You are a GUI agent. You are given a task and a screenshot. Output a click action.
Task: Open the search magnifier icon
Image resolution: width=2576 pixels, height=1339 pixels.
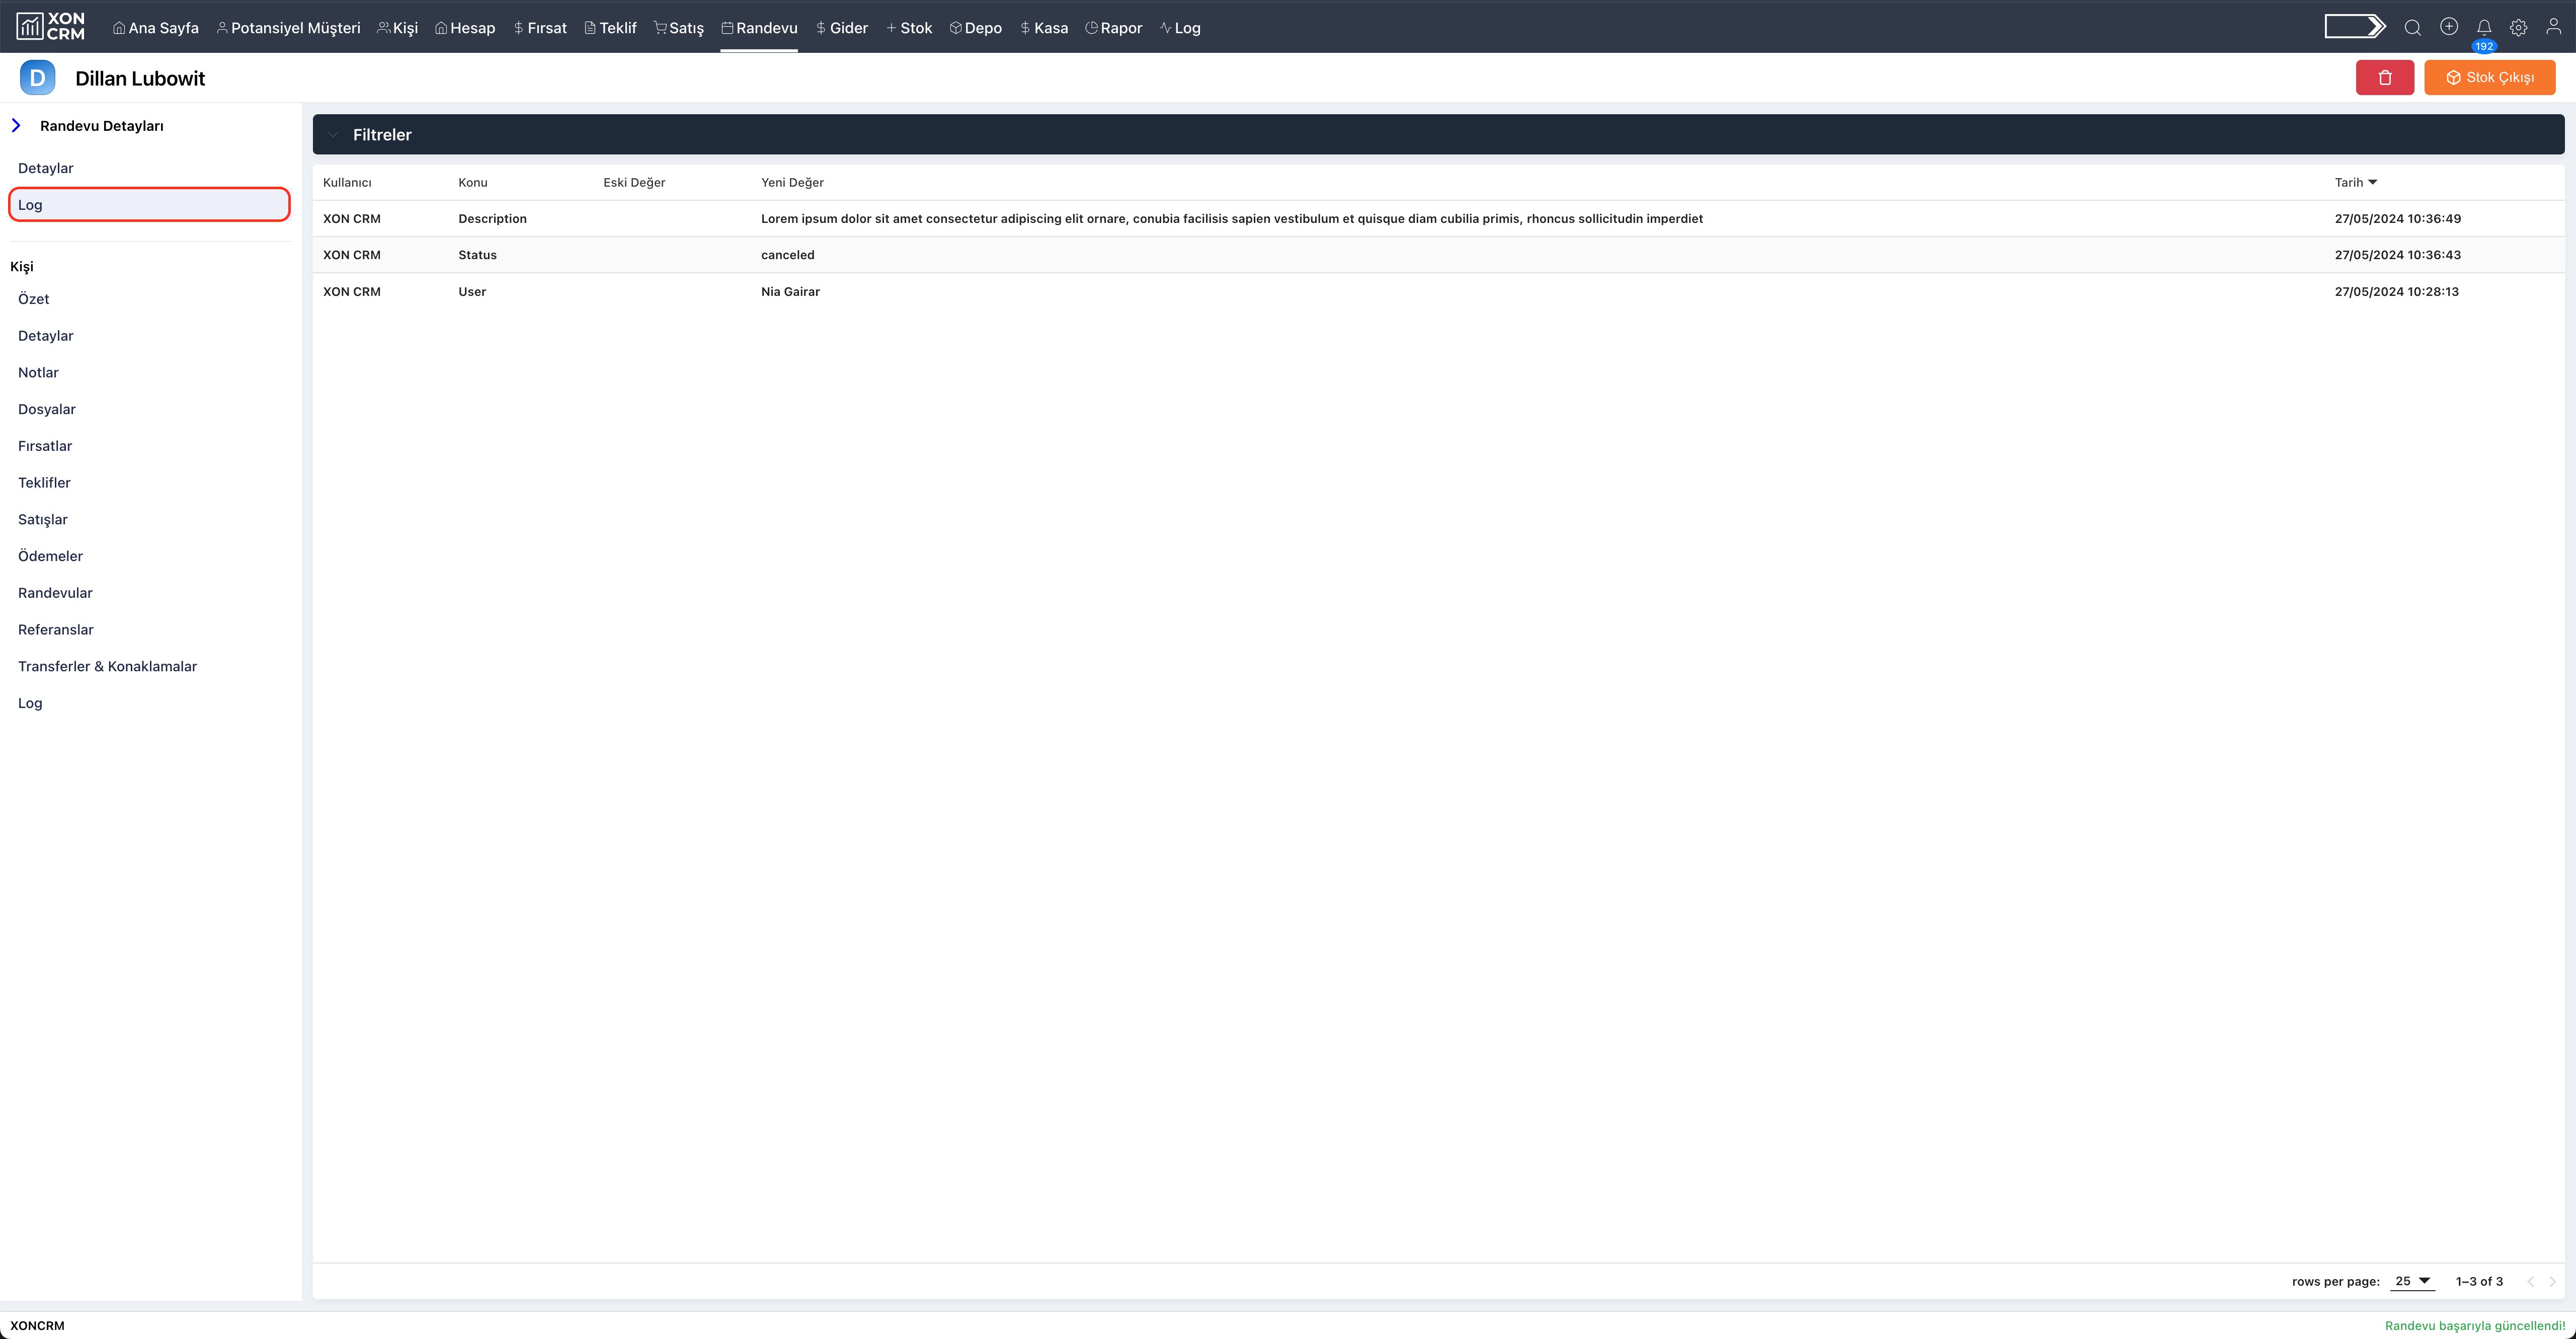2412,27
